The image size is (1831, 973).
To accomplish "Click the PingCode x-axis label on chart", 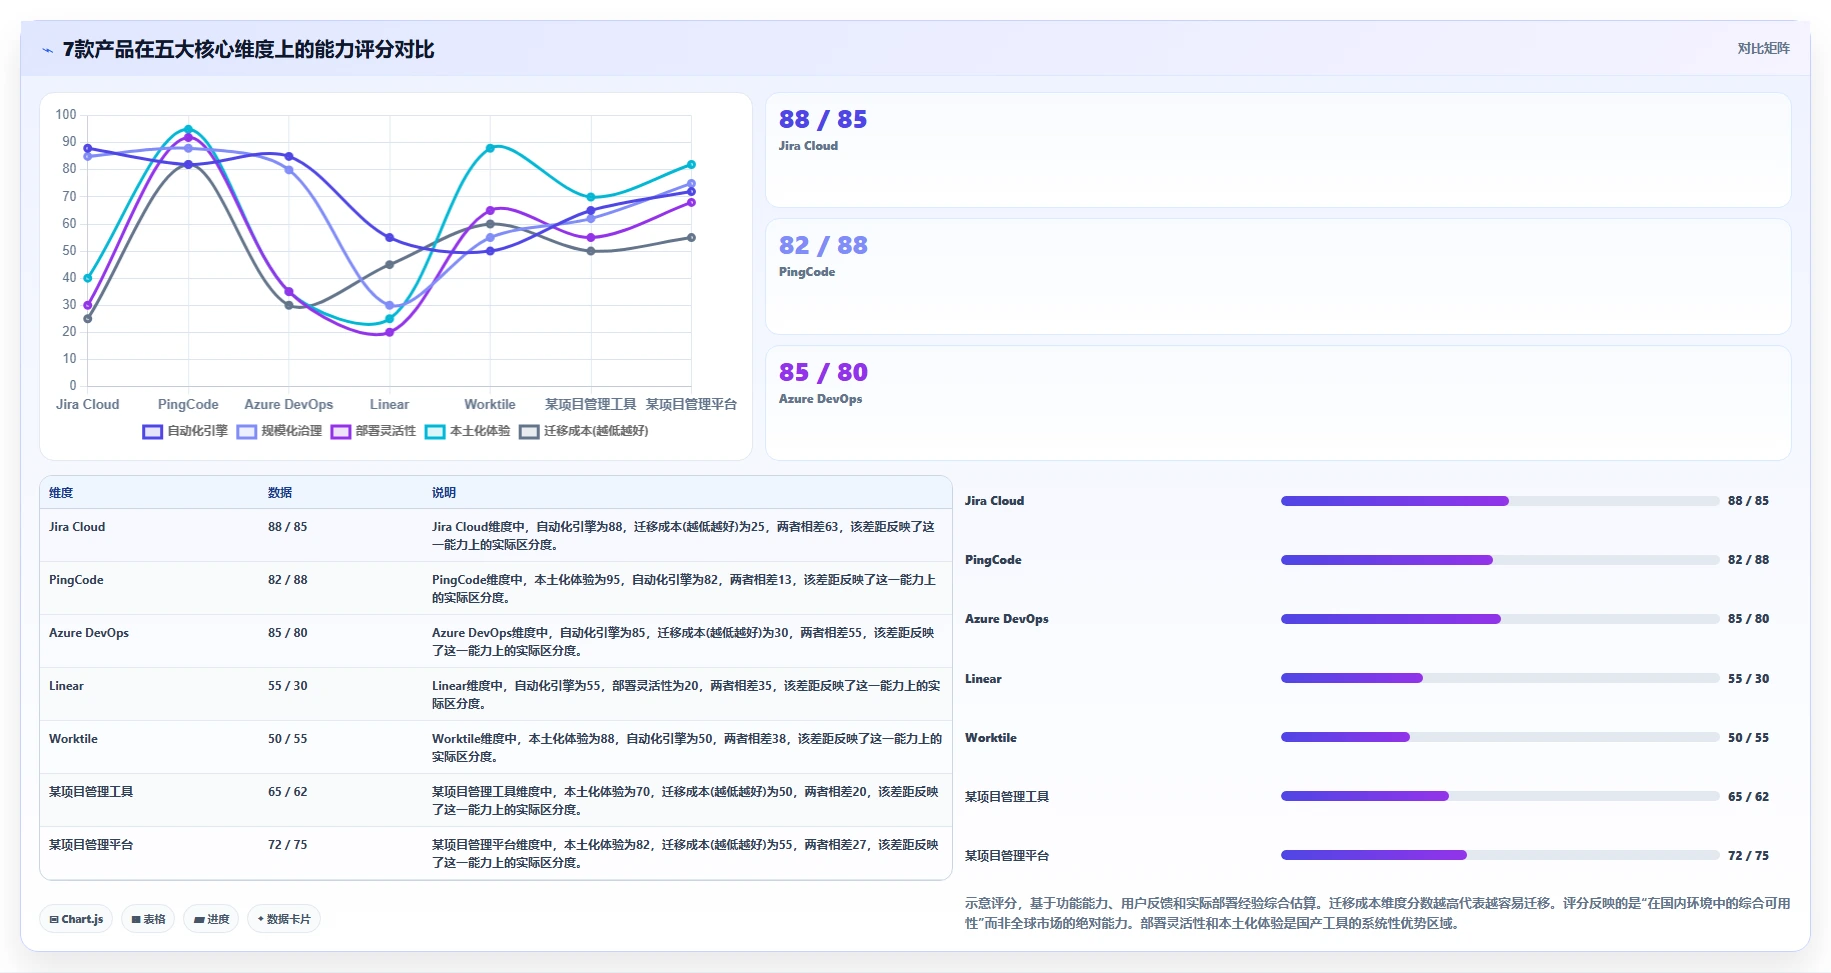I will [188, 405].
